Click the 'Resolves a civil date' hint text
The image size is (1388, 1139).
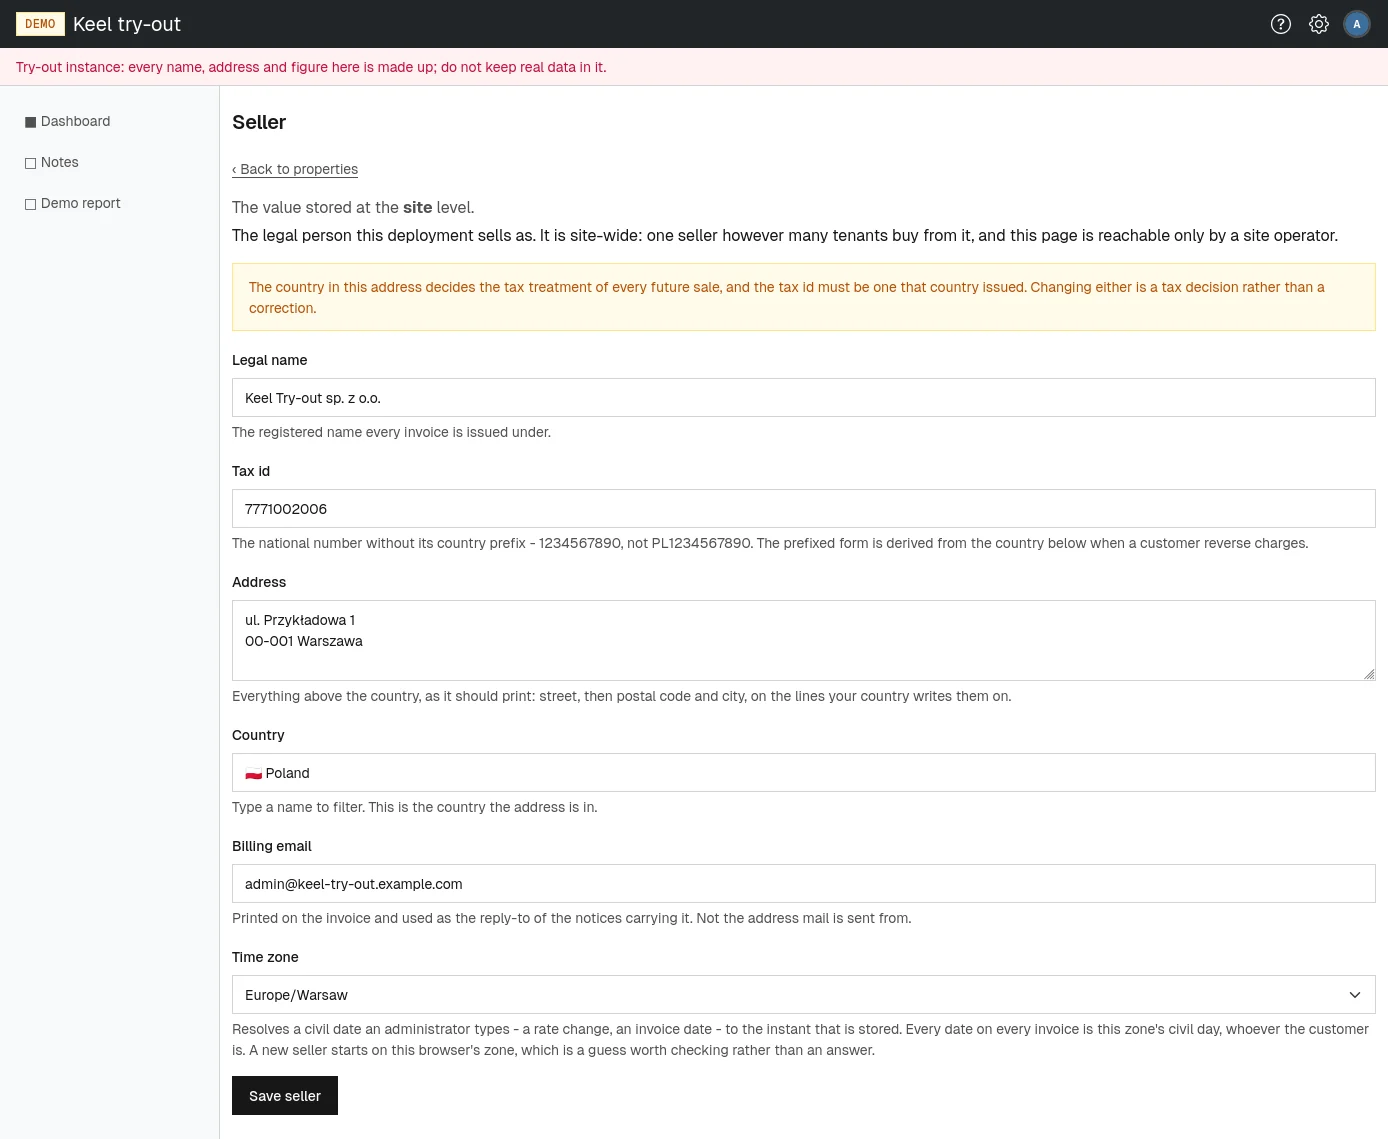tap(800, 1040)
